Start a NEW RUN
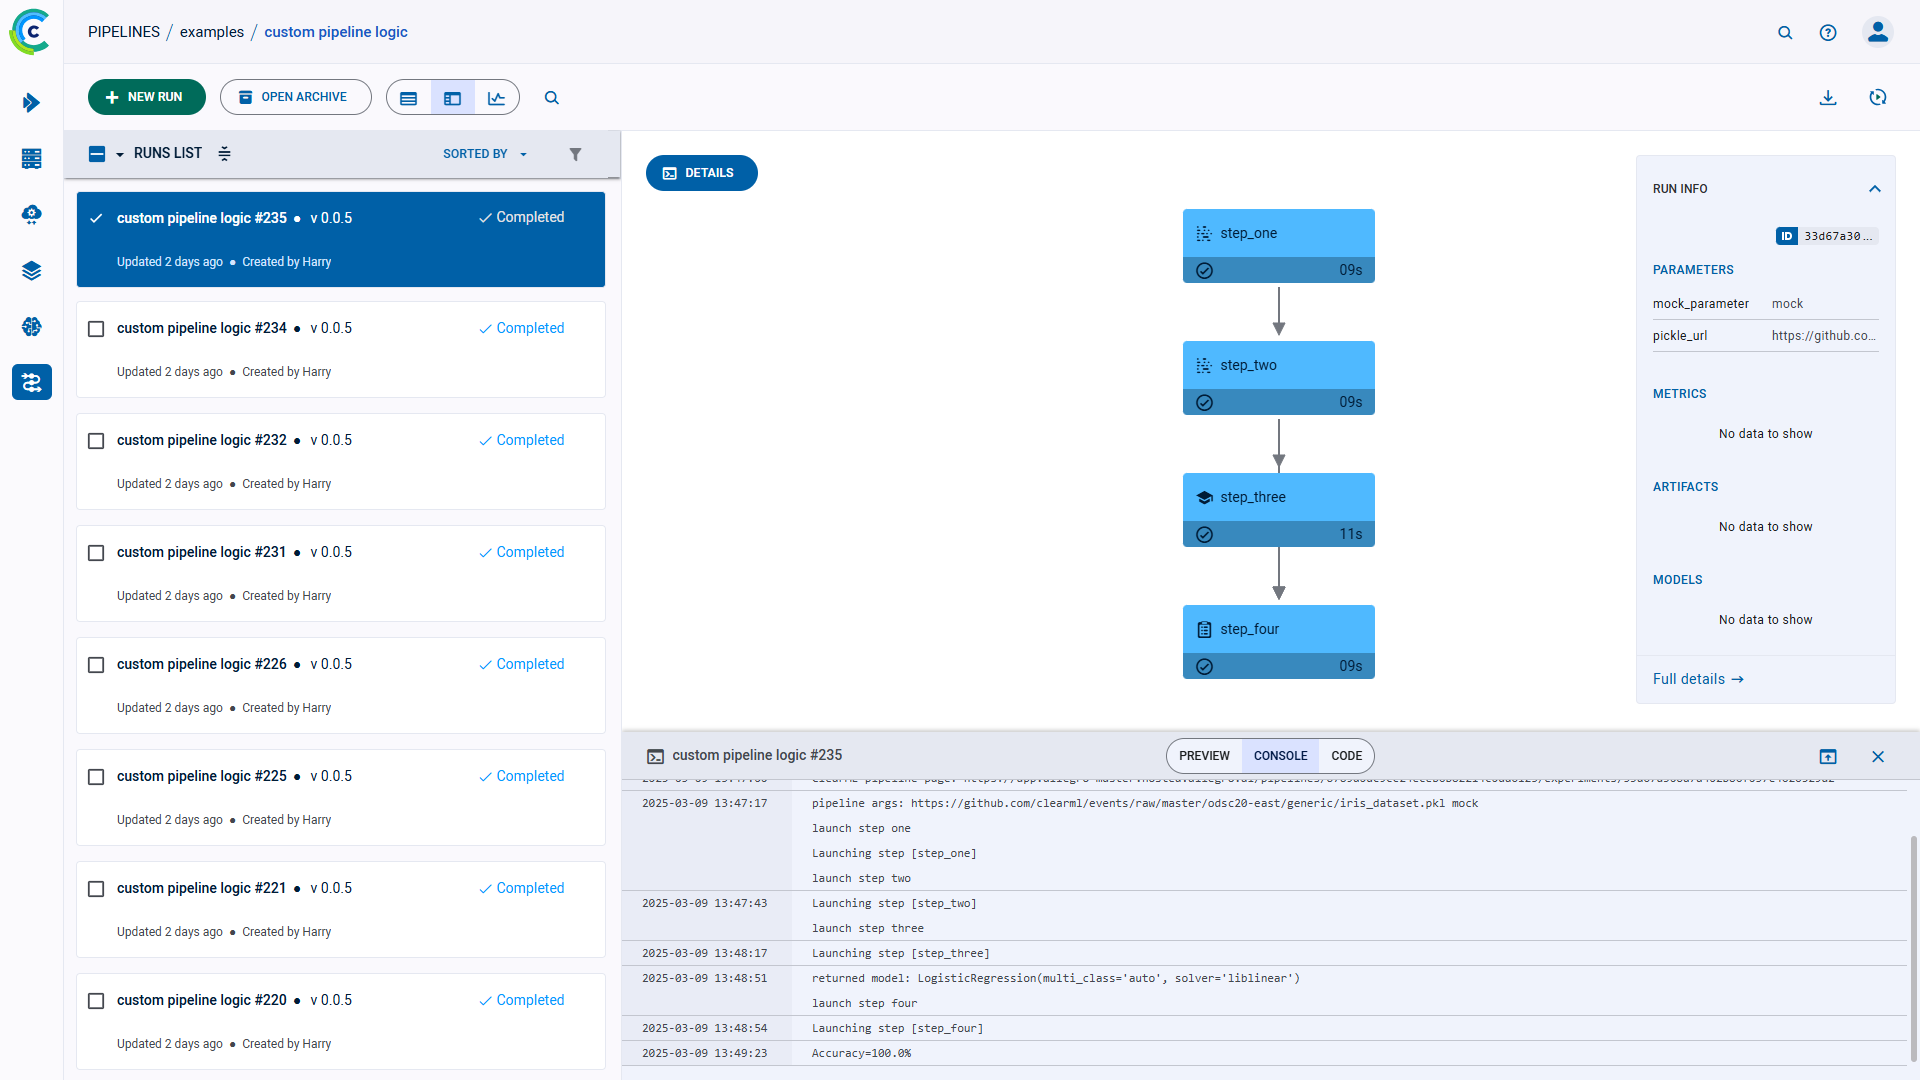The height and width of the screenshot is (1080, 1920). coord(146,96)
